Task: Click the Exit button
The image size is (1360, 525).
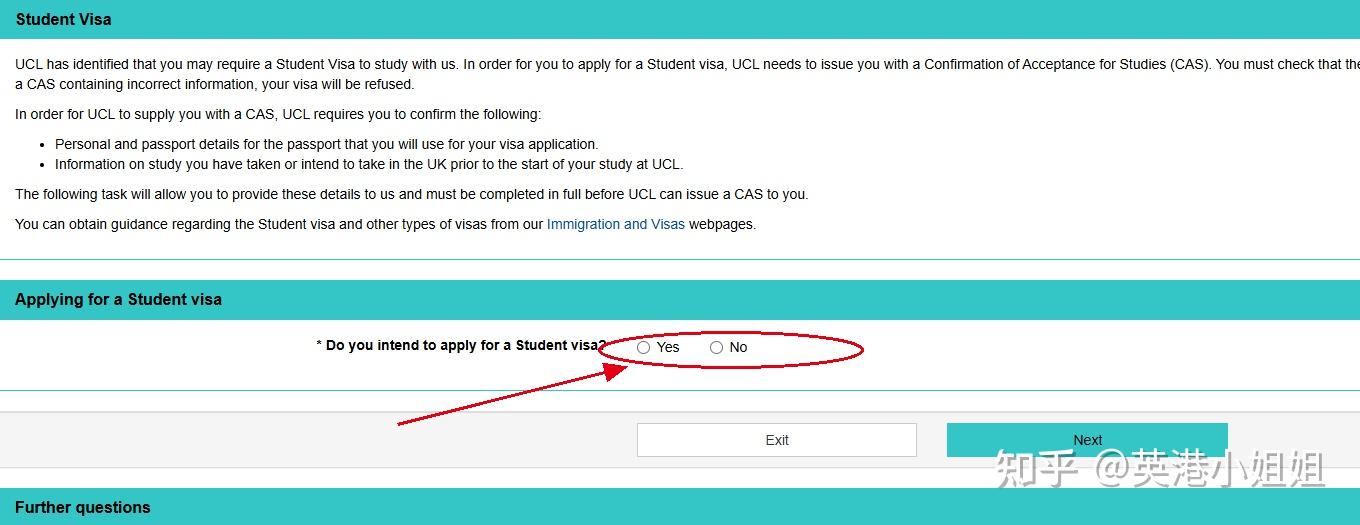Action: coord(777,440)
